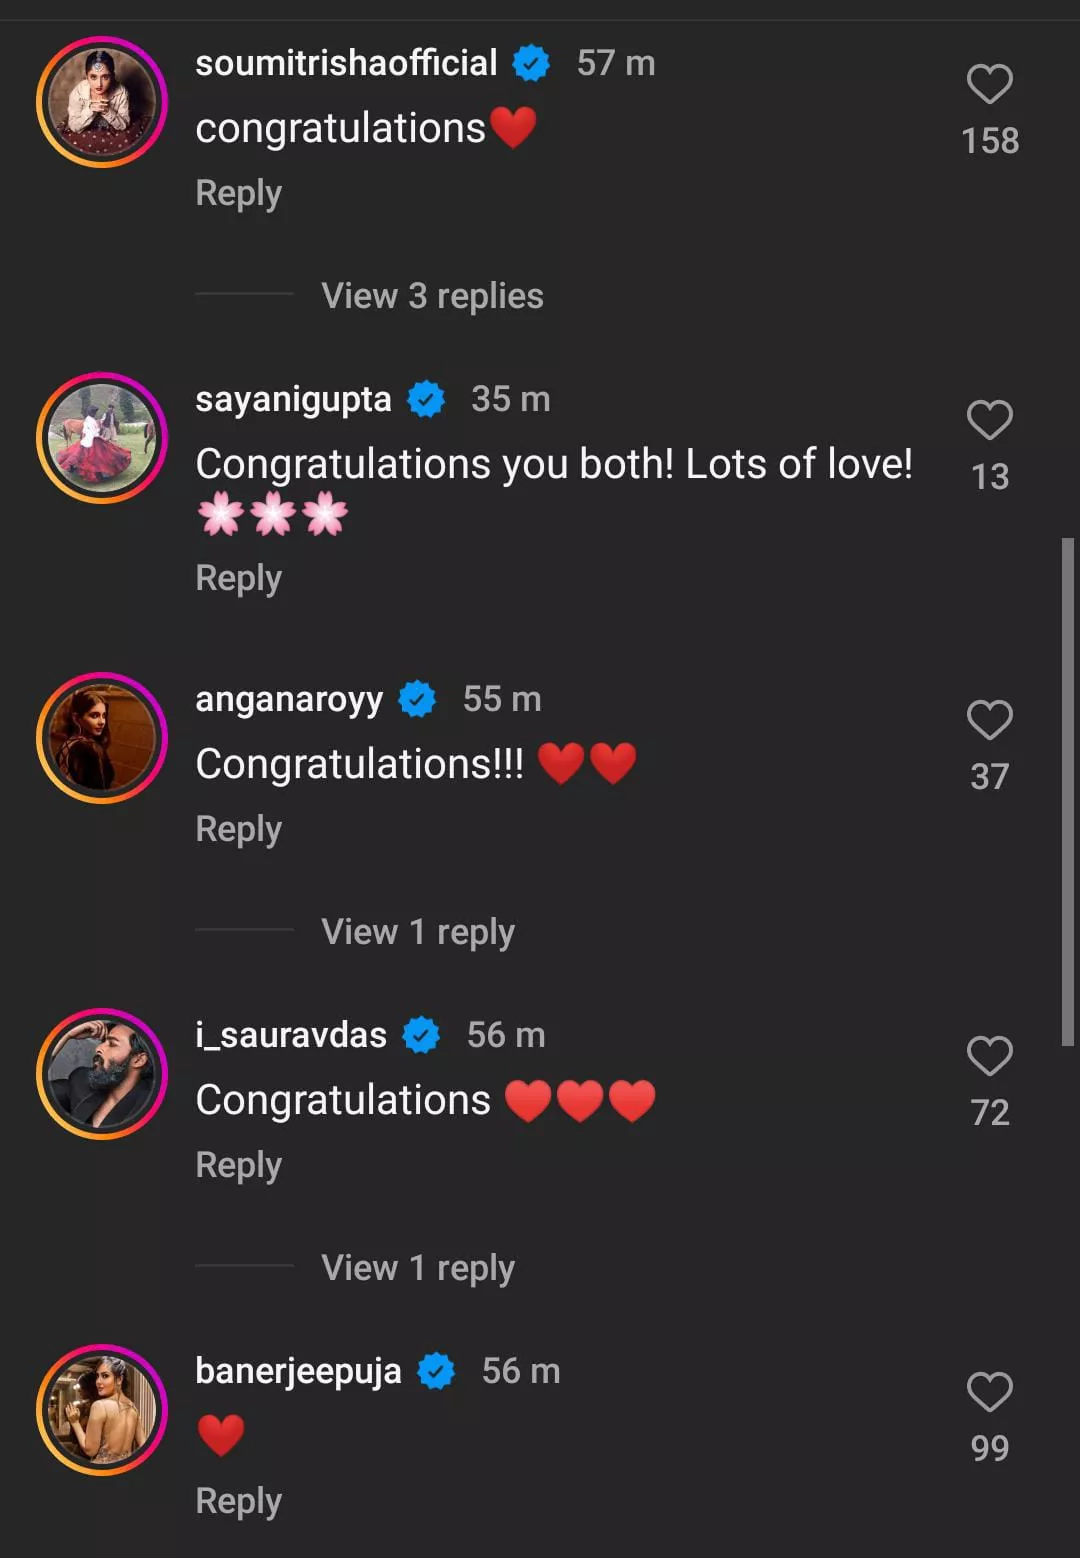1080x1558 pixels.
Task: View i_sauravdas's profile avatar
Action: click(102, 1074)
